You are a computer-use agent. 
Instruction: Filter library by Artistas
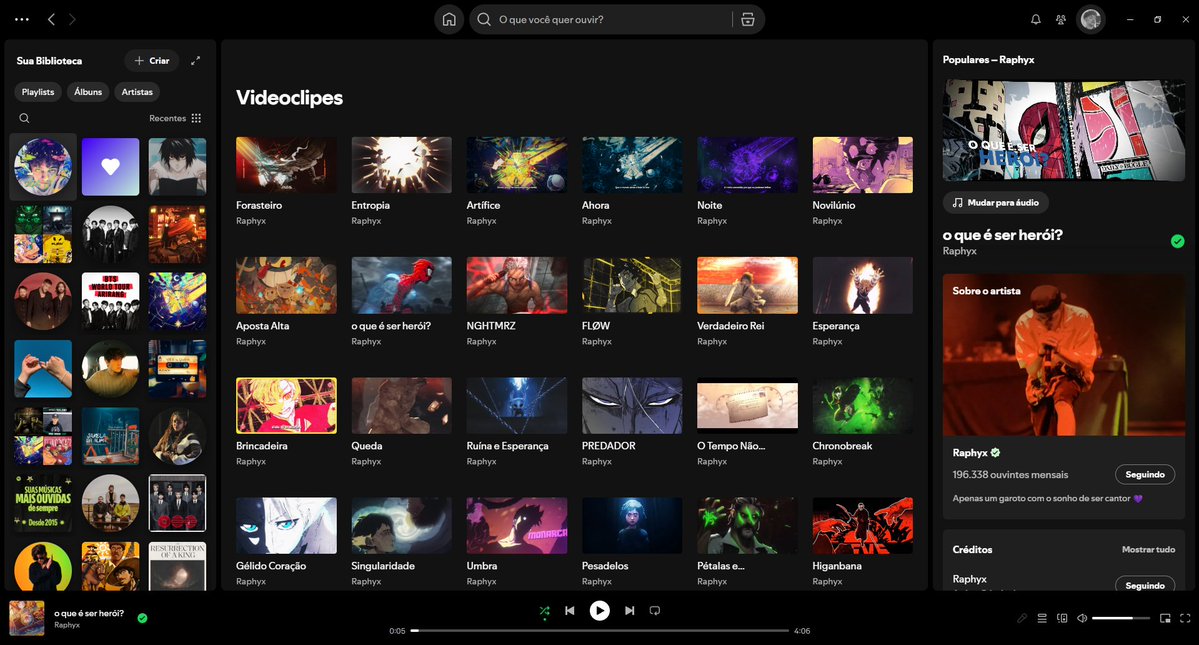coord(137,92)
